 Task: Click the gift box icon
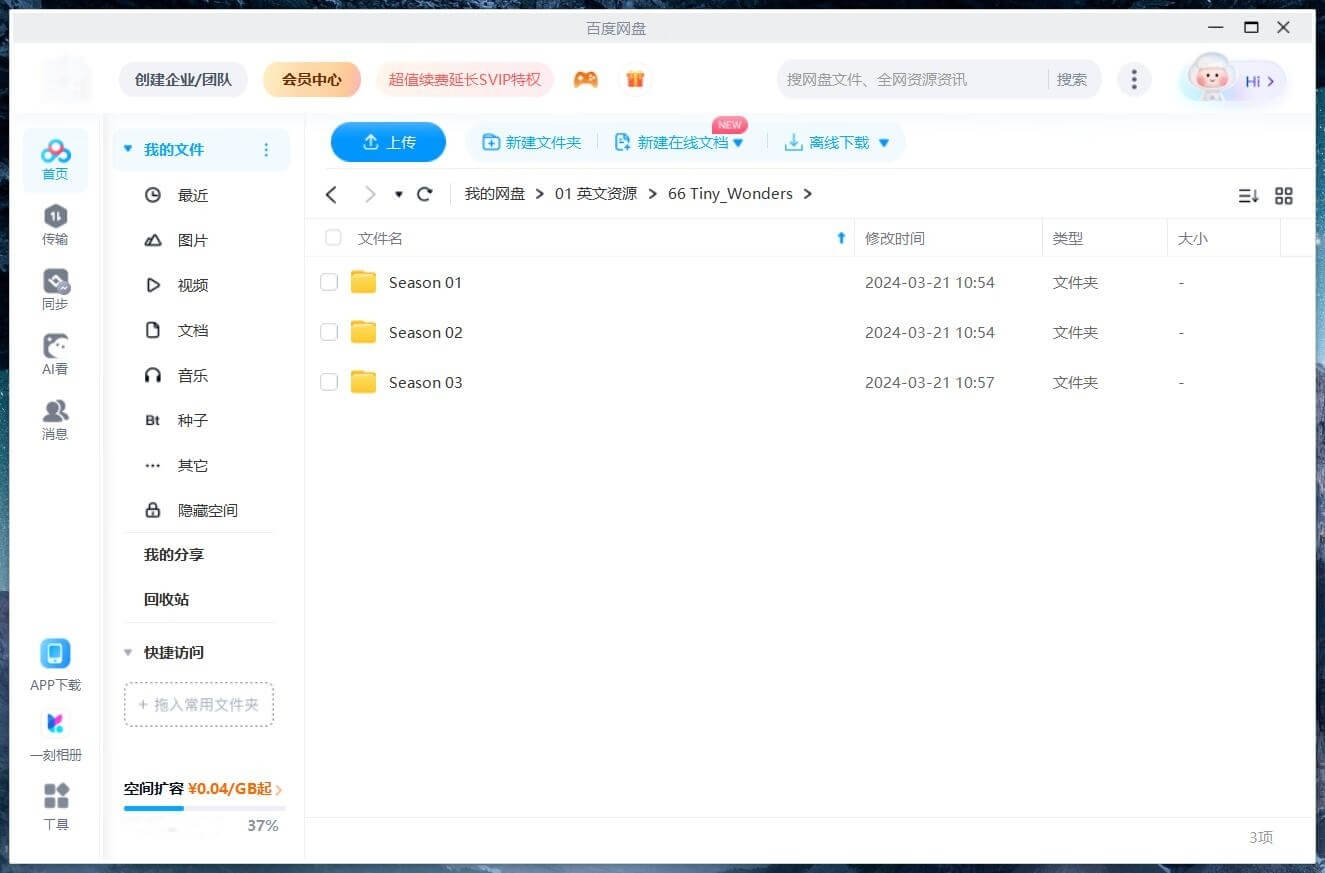coord(635,79)
